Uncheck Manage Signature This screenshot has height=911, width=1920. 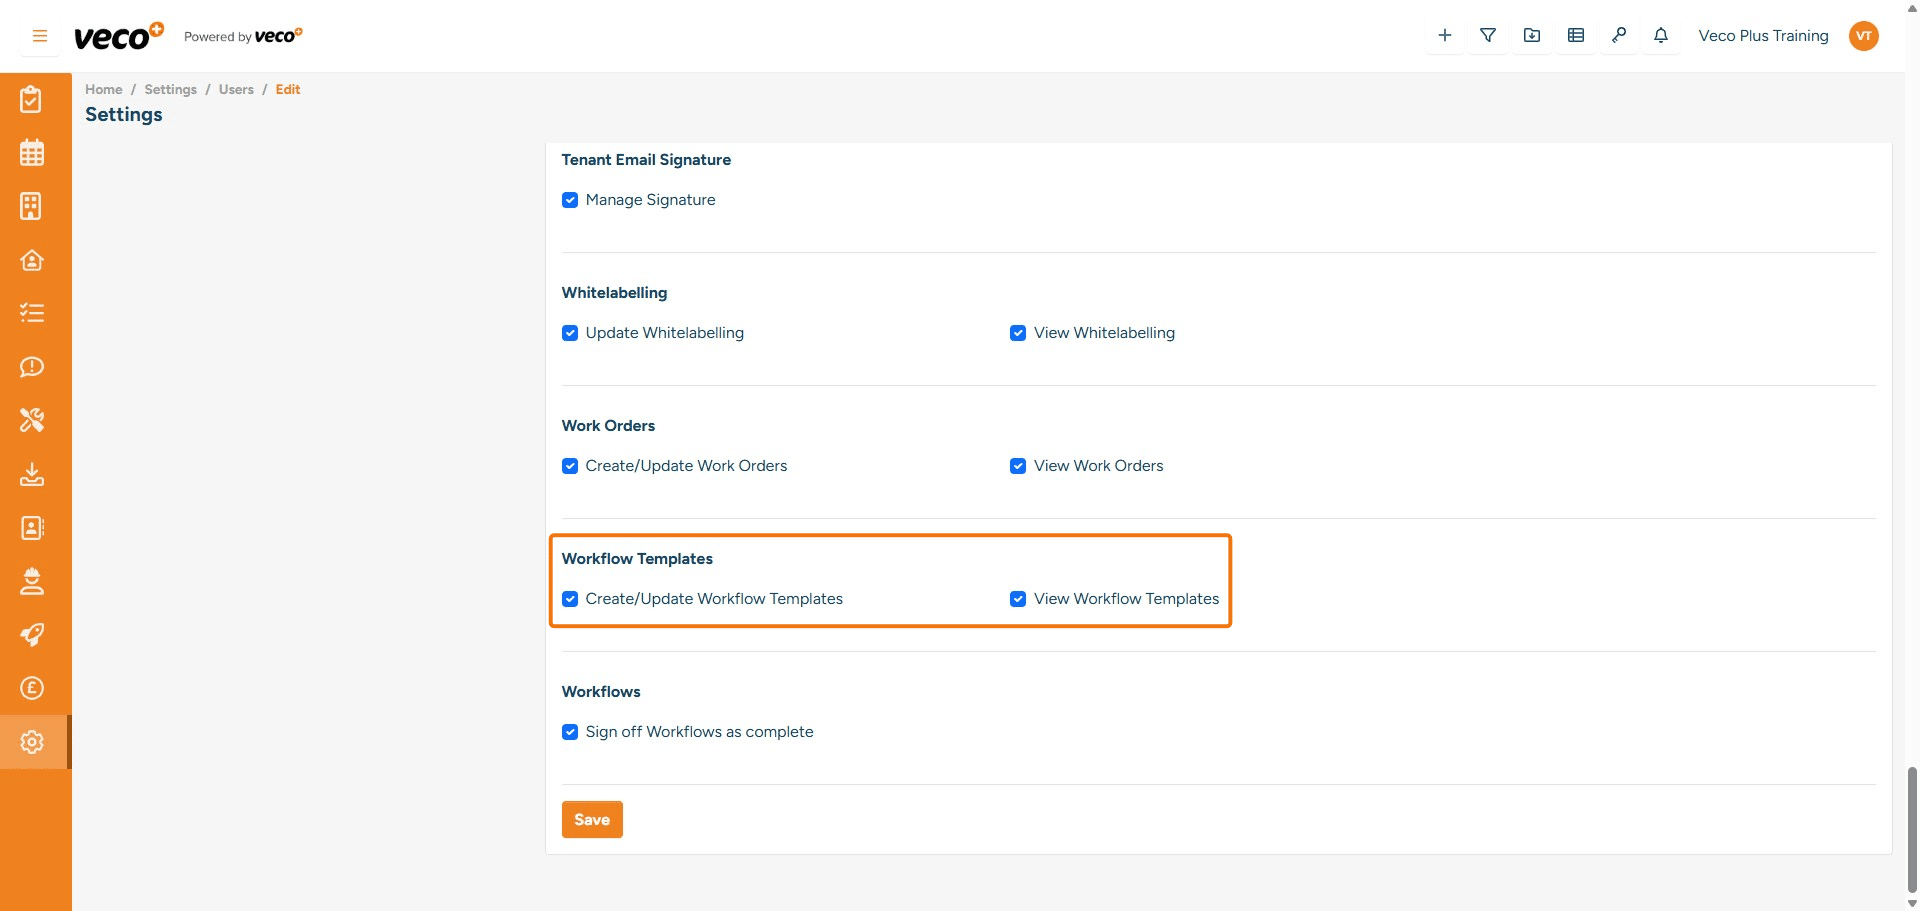pyautogui.click(x=570, y=199)
